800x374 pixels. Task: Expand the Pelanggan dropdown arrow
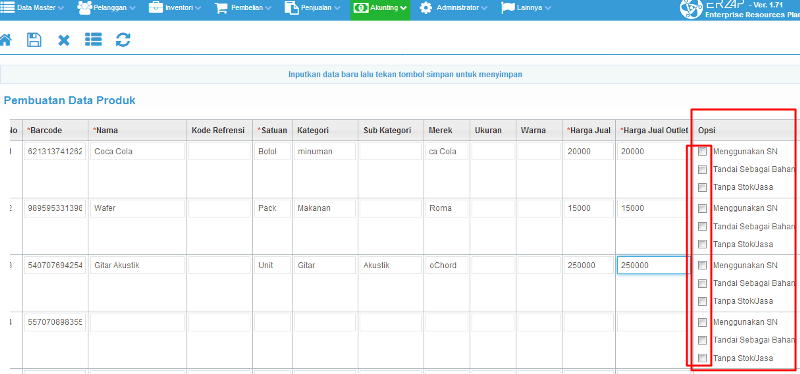tap(132, 8)
